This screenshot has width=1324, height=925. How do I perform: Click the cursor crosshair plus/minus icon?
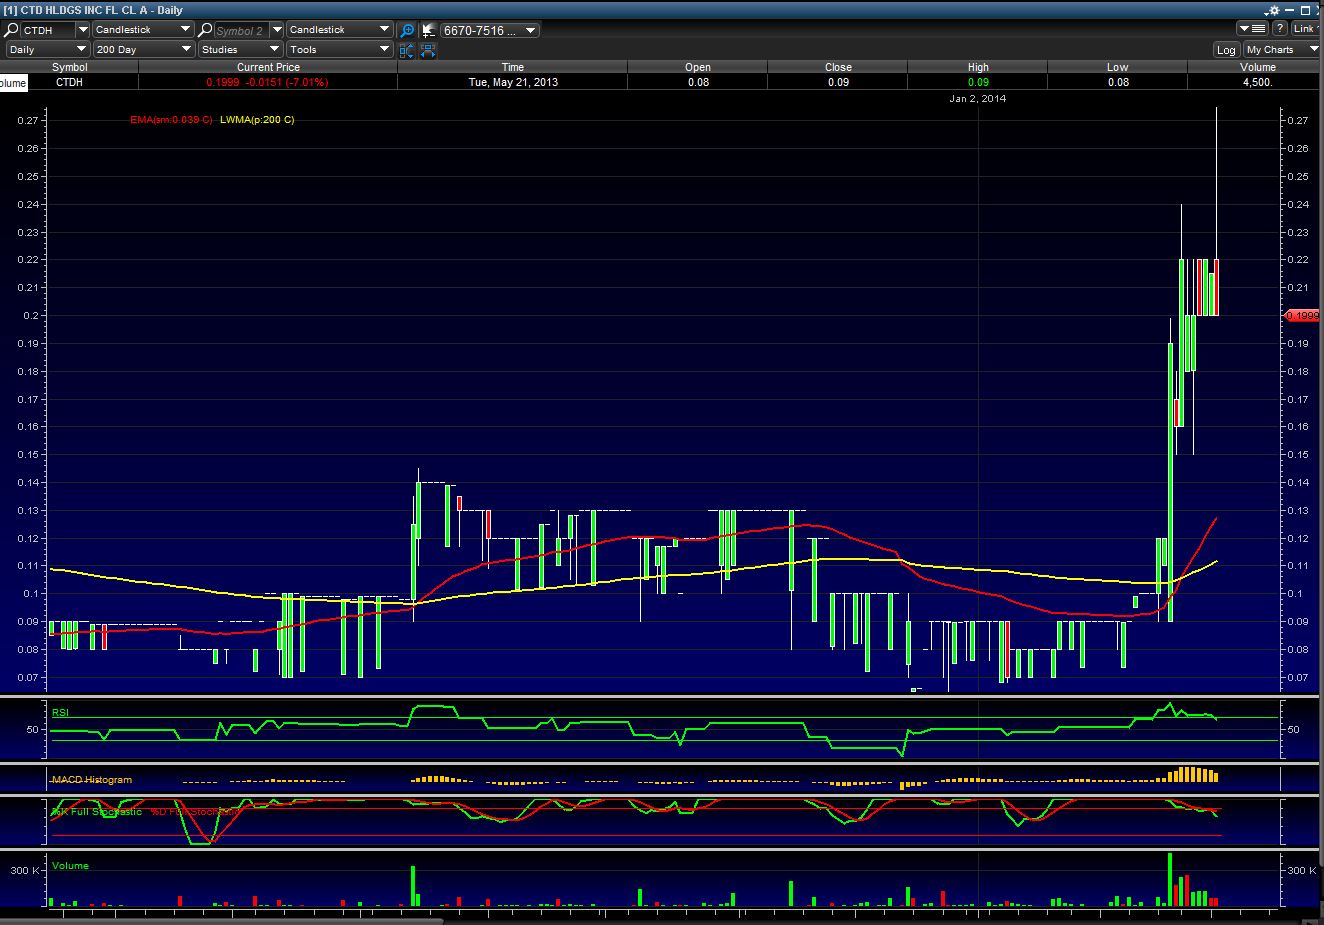click(x=428, y=30)
